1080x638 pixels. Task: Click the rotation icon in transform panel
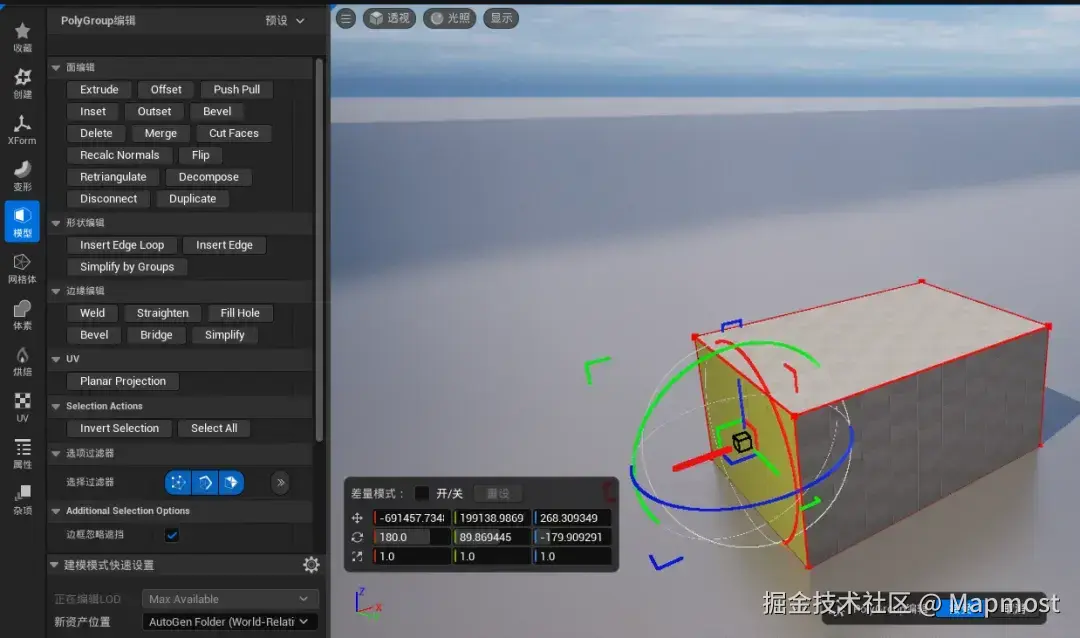[x=357, y=537]
